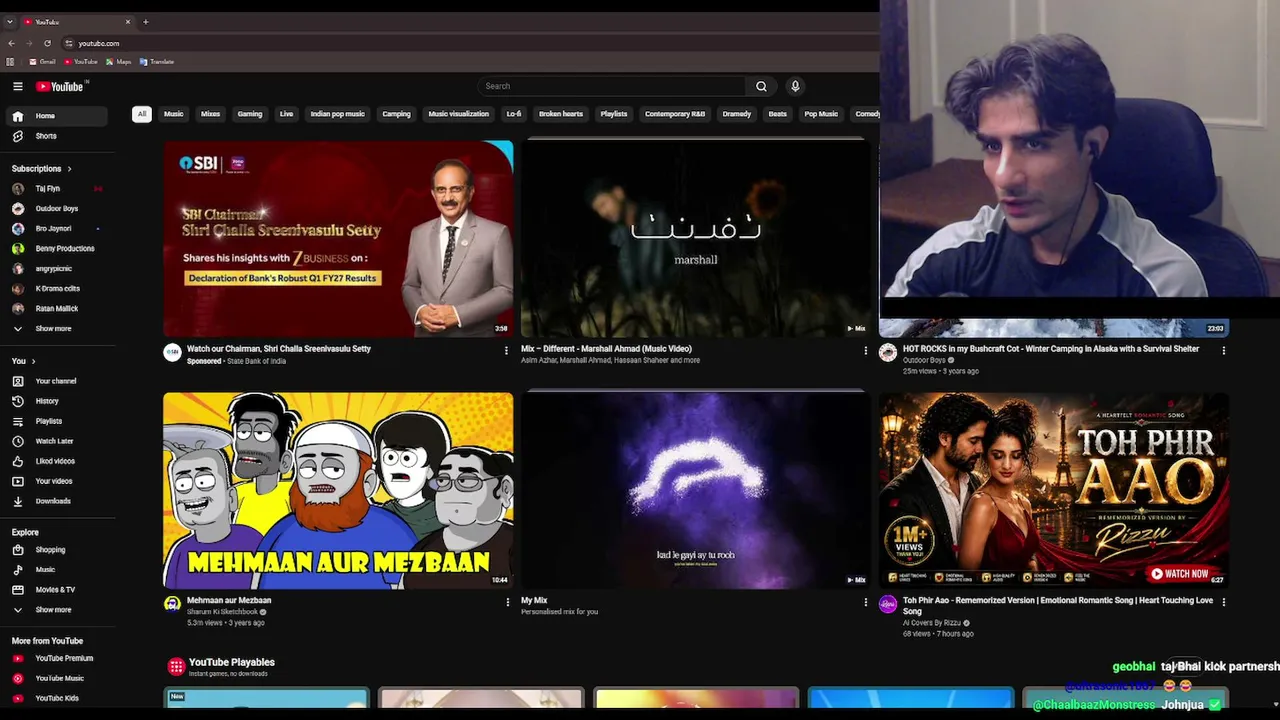
Task: Play the Toh Phir Aao thumbnail
Action: coord(1054,490)
